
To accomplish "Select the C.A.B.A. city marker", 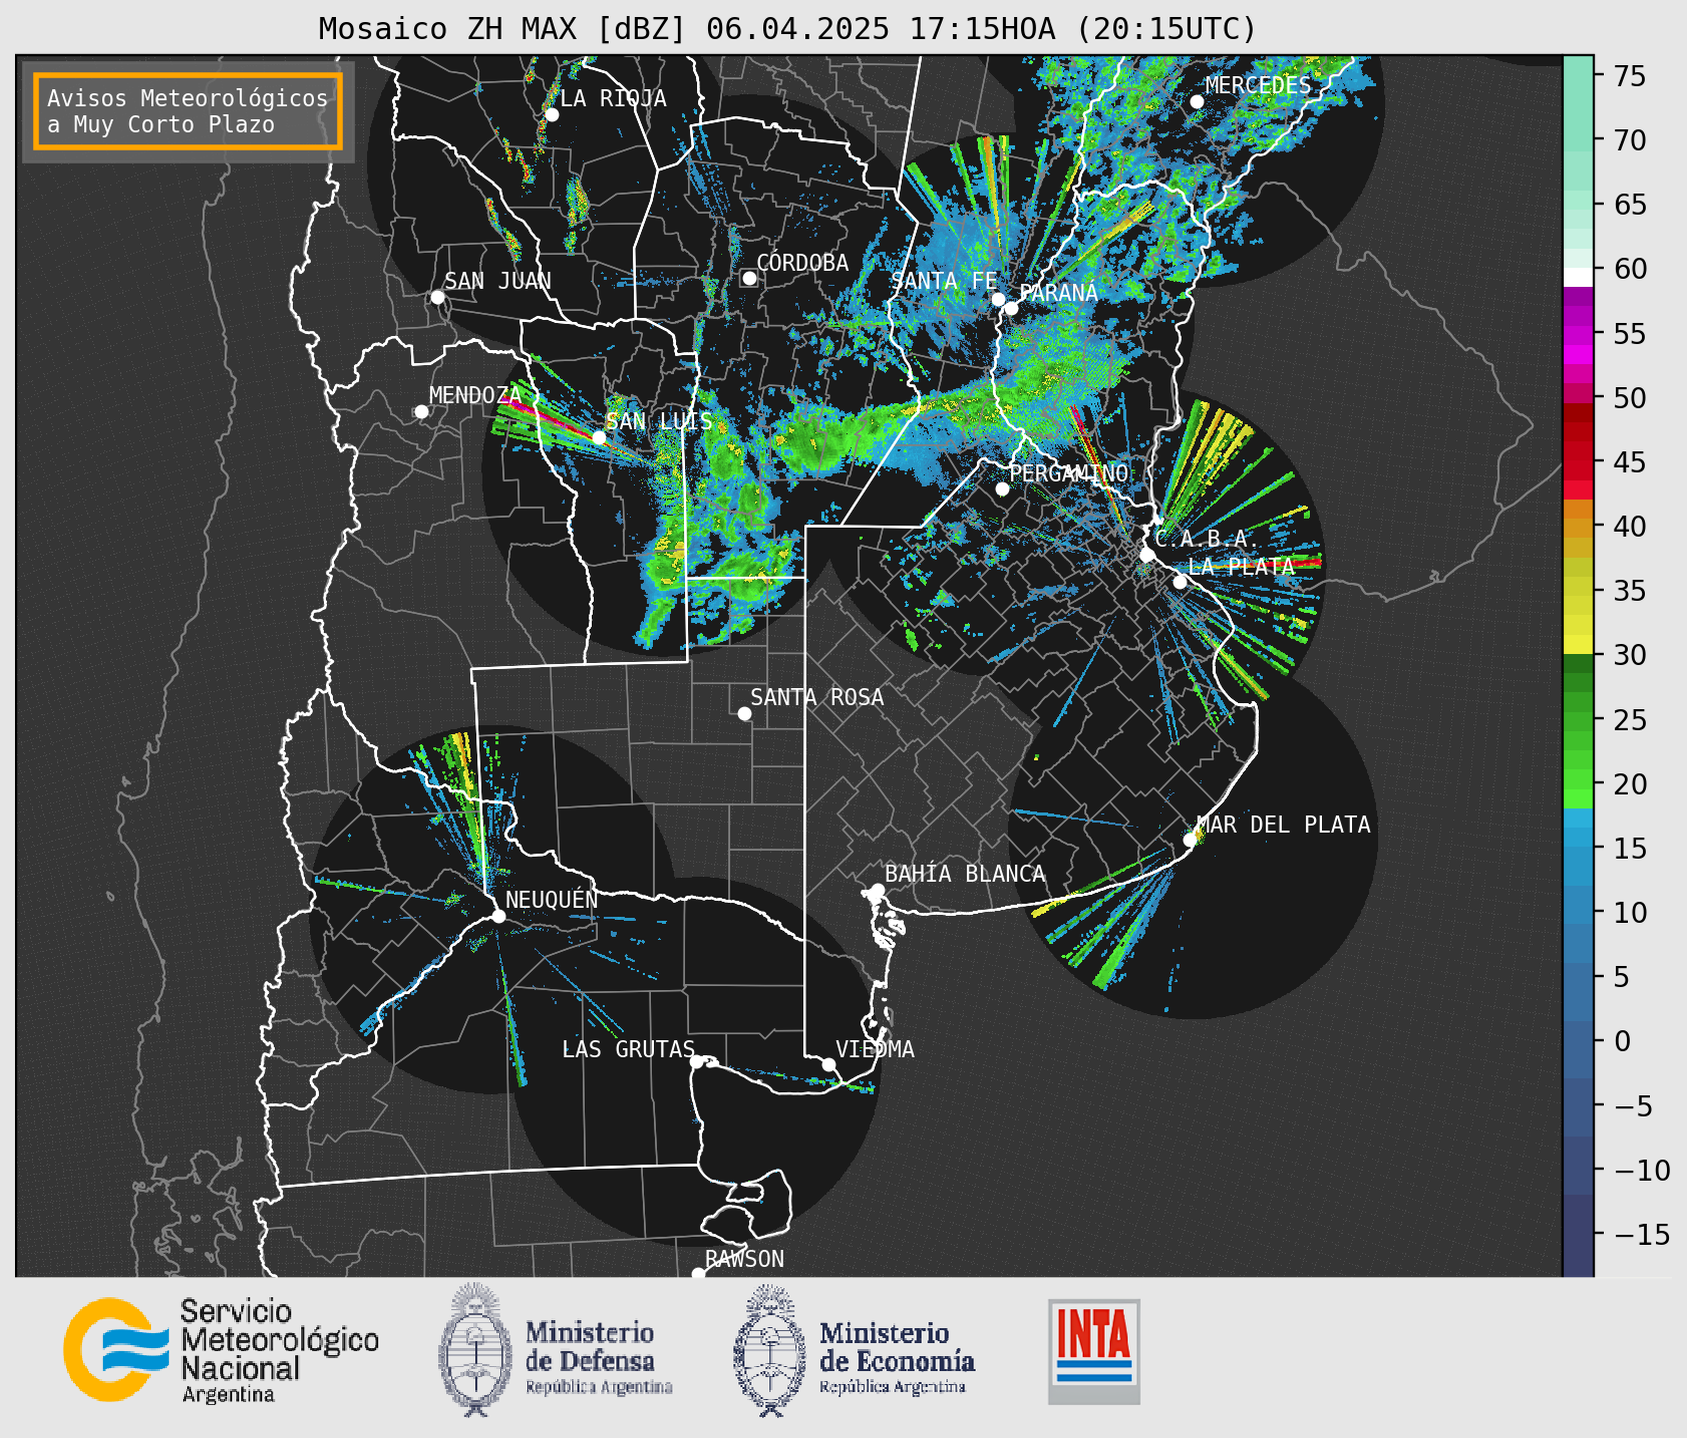I will pyautogui.click(x=1148, y=555).
